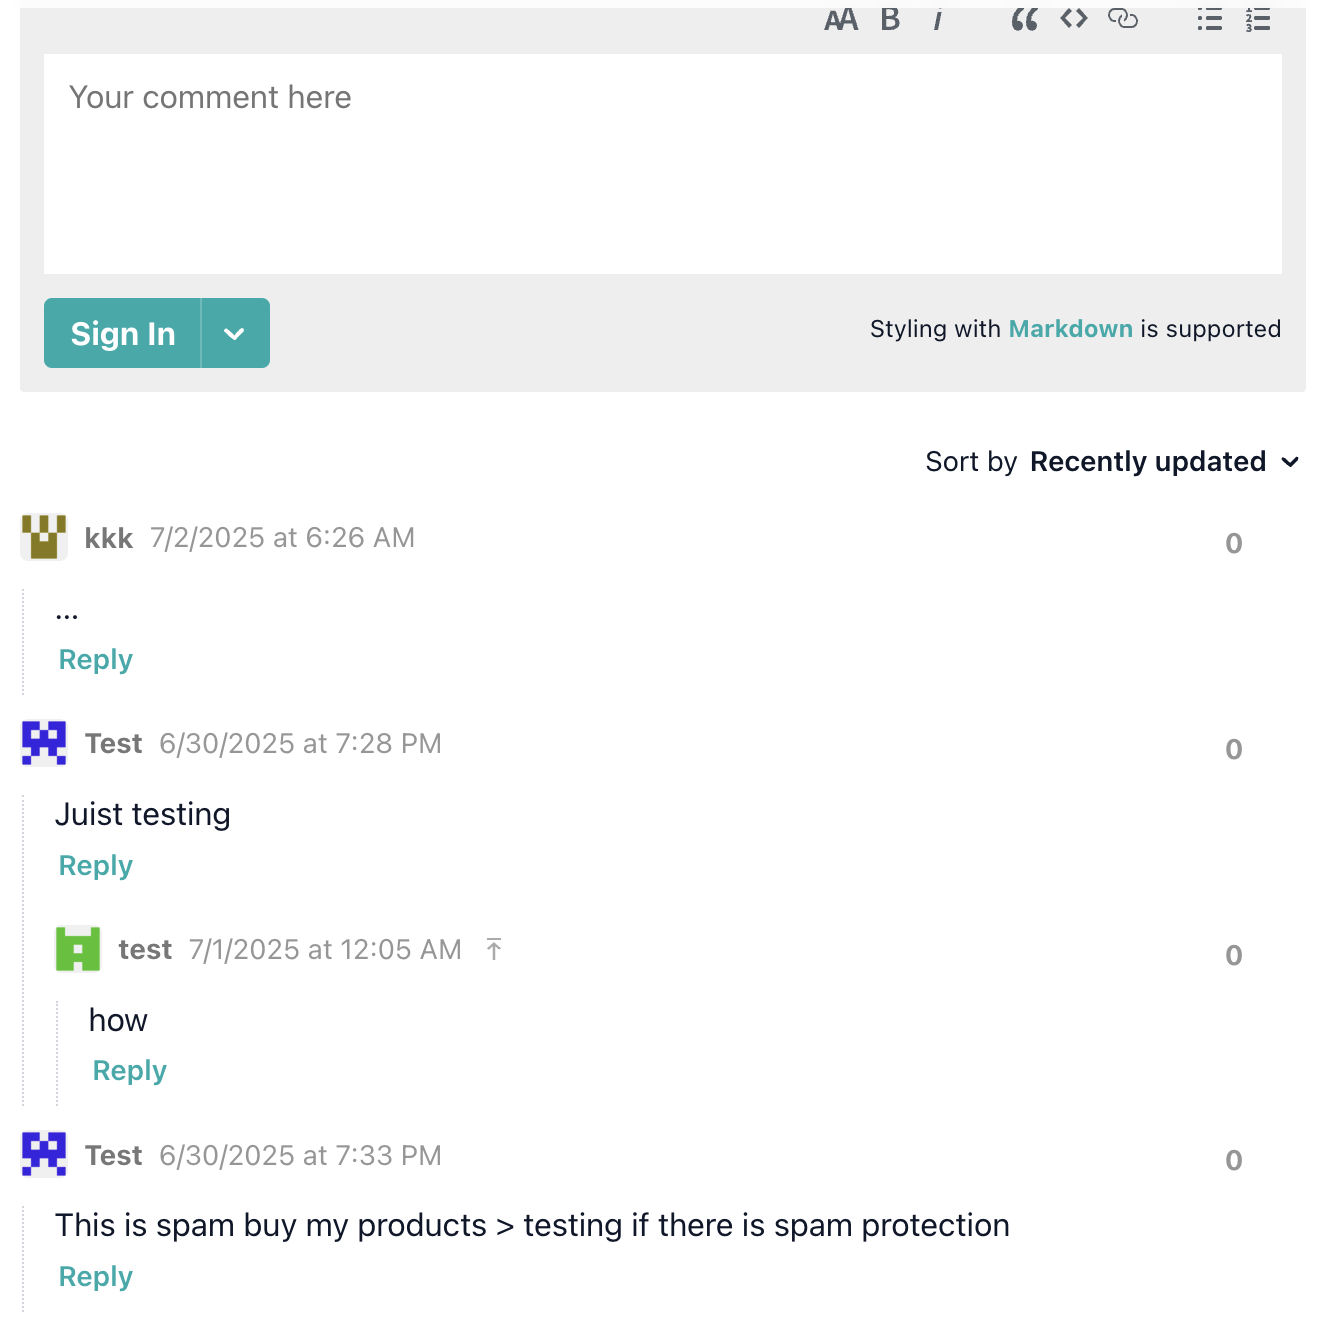
Task: Insert a bulleted list
Action: [1210, 20]
